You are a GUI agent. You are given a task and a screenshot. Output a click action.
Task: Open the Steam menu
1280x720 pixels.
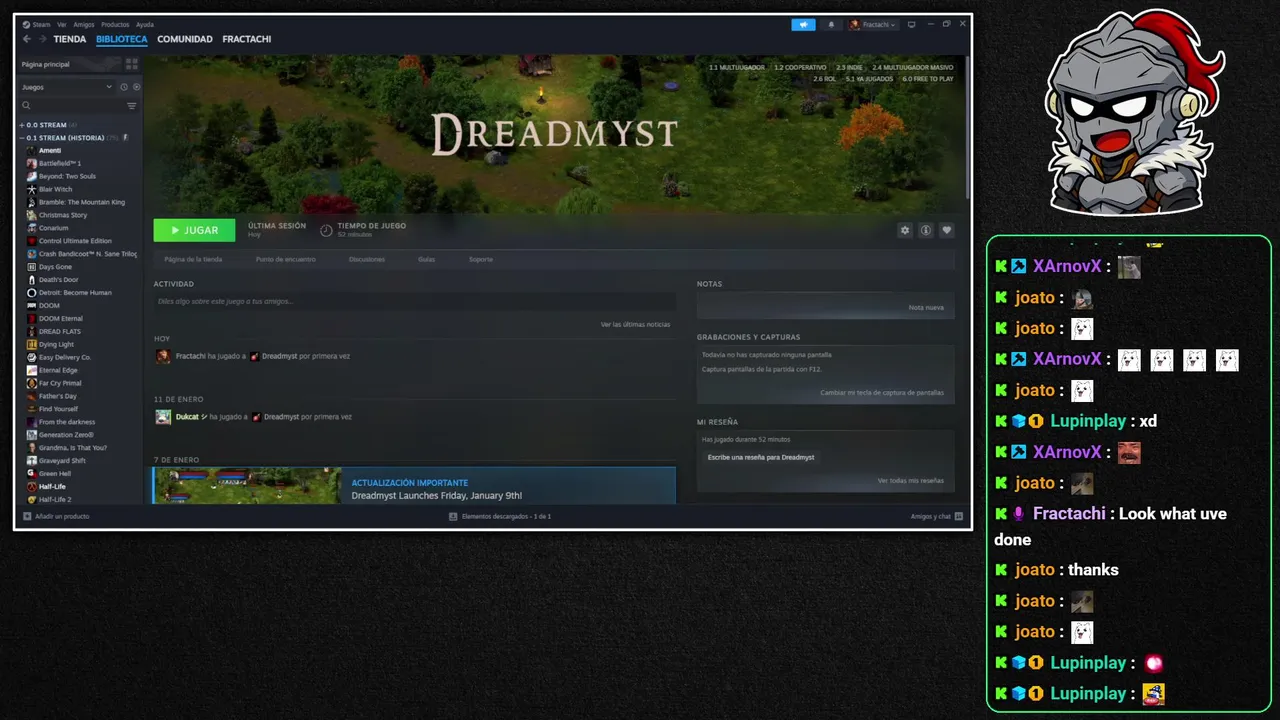point(41,24)
